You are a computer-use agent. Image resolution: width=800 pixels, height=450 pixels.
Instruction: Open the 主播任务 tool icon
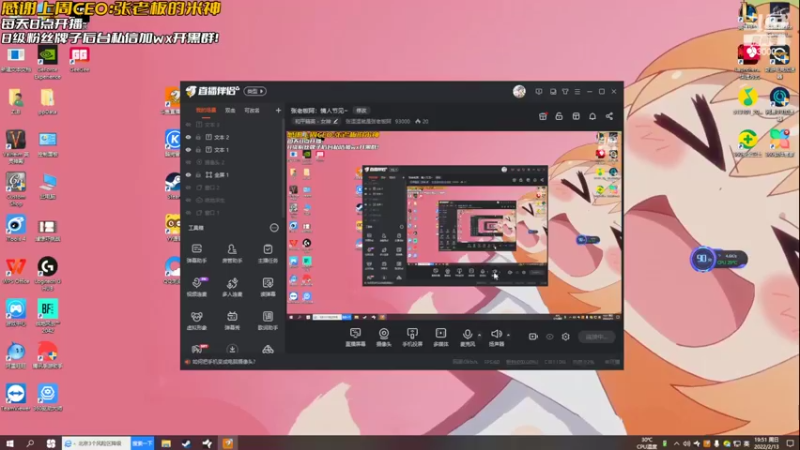coord(267,253)
